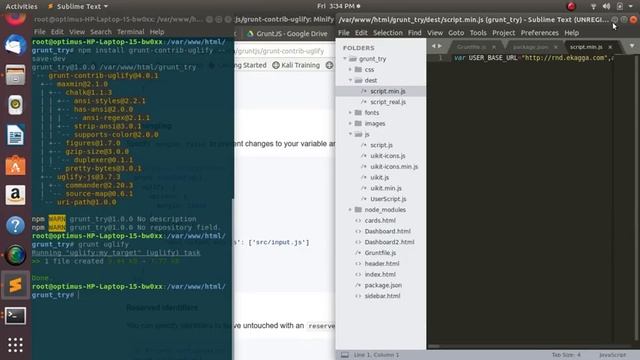The height and width of the screenshot is (360, 640).
Task: Launch Rhythmbox from the dock
Action: (15, 105)
